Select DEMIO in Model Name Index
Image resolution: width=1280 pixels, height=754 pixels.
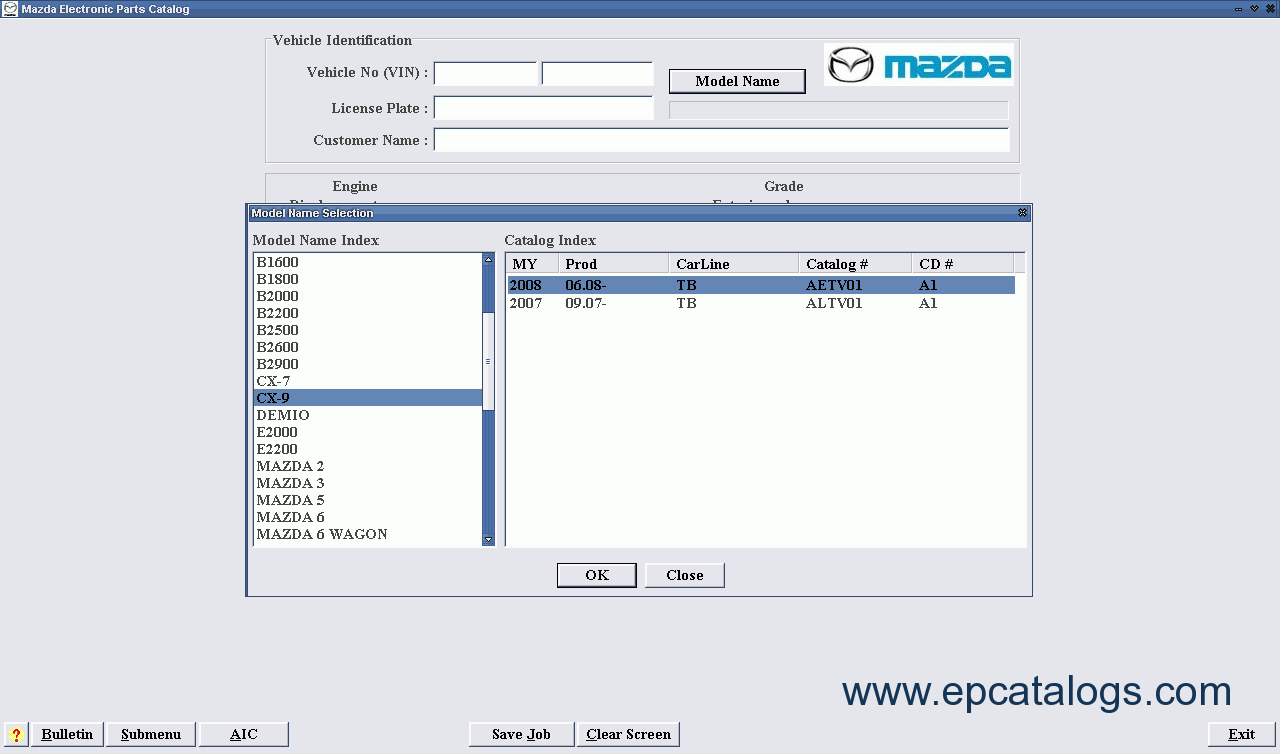[368, 415]
